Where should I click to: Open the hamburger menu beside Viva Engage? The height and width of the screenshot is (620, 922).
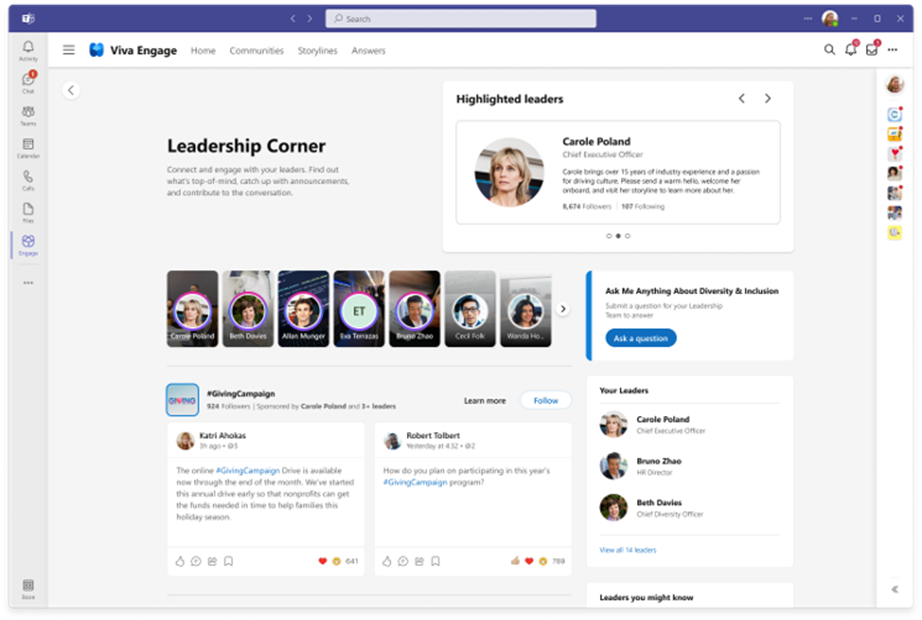(x=69, y=50)
